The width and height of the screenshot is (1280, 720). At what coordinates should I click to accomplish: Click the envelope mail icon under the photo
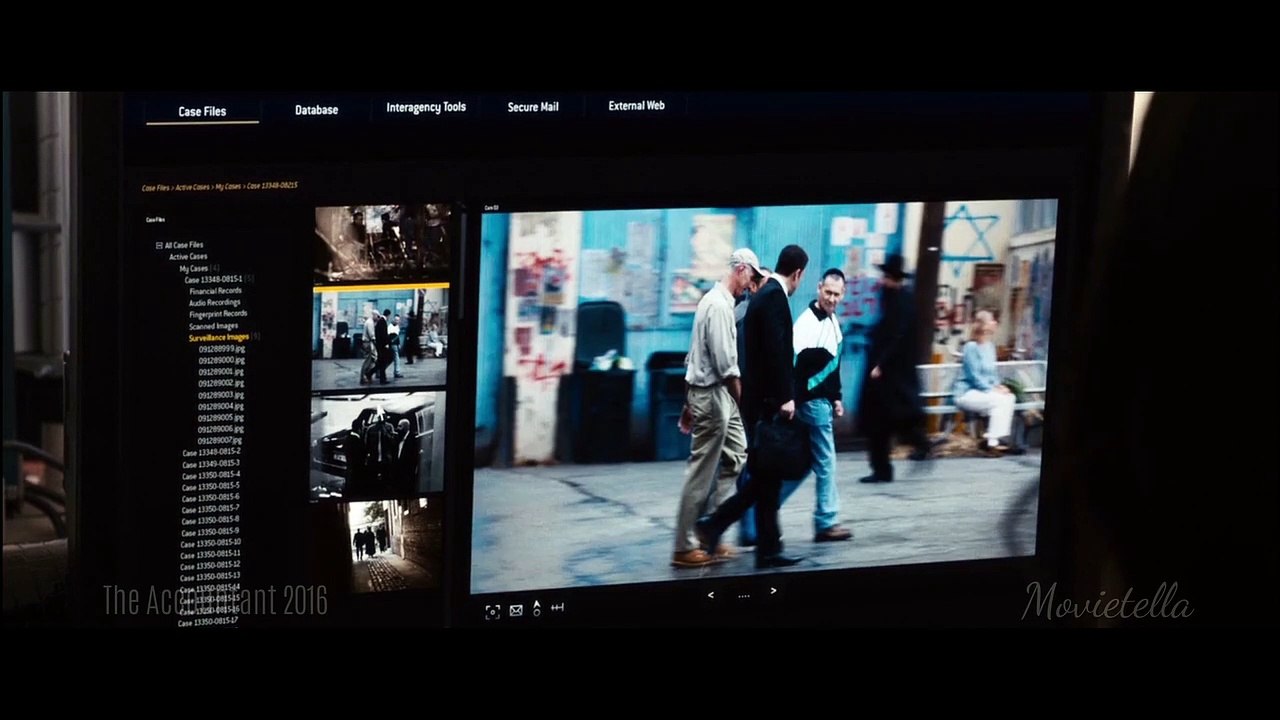click(516, 610)
